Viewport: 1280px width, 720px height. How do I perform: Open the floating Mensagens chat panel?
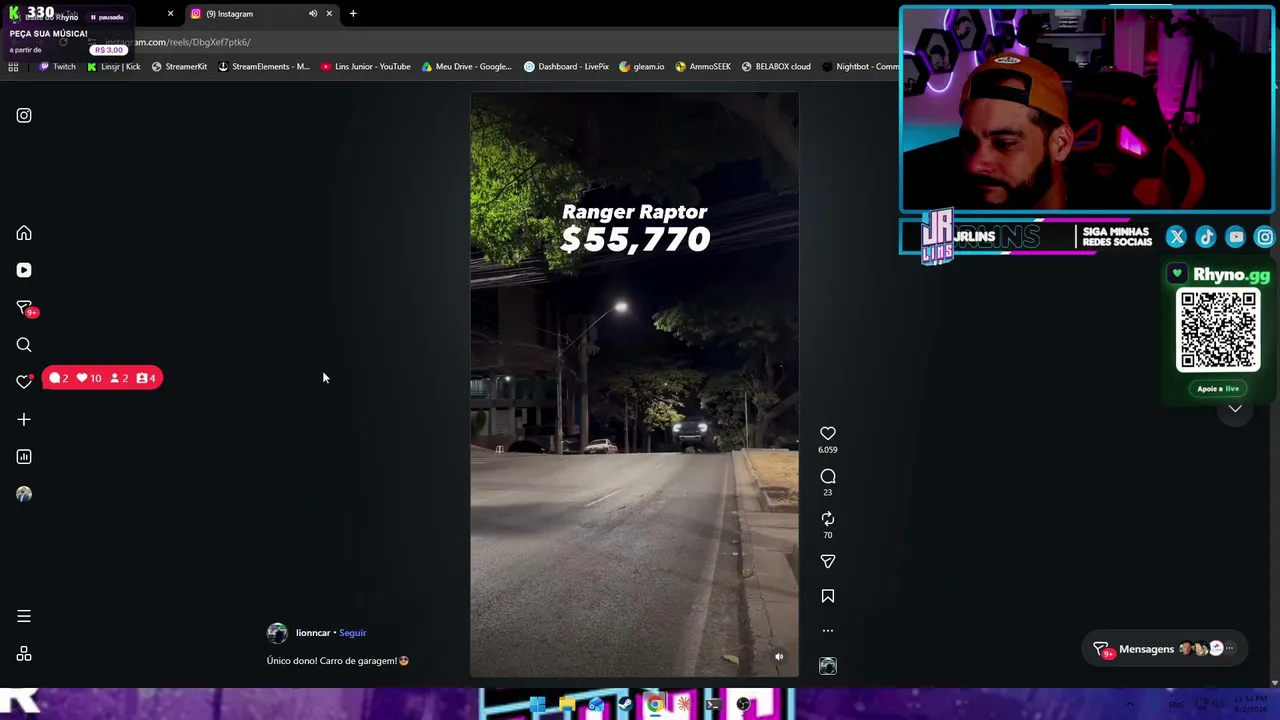coord(1163,649)
